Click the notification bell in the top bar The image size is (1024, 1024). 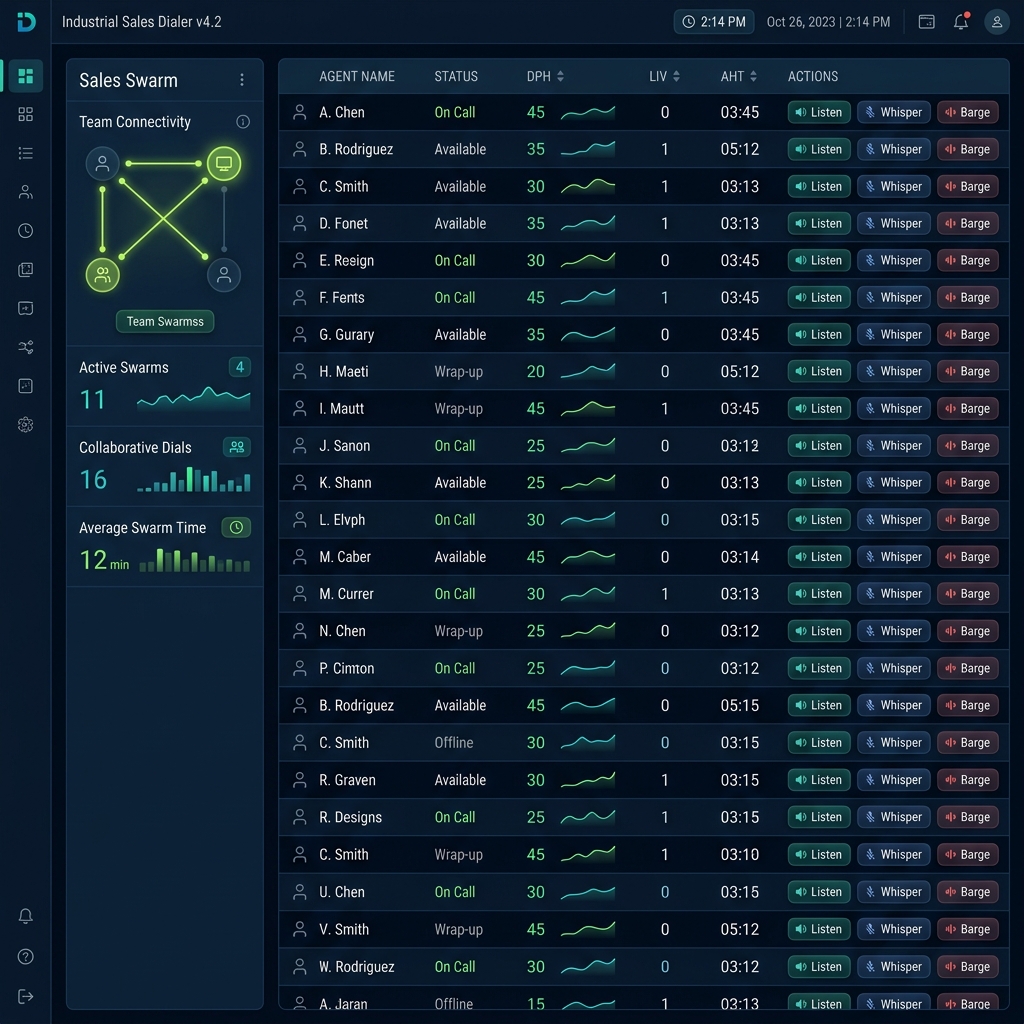[x=959, y=21]
